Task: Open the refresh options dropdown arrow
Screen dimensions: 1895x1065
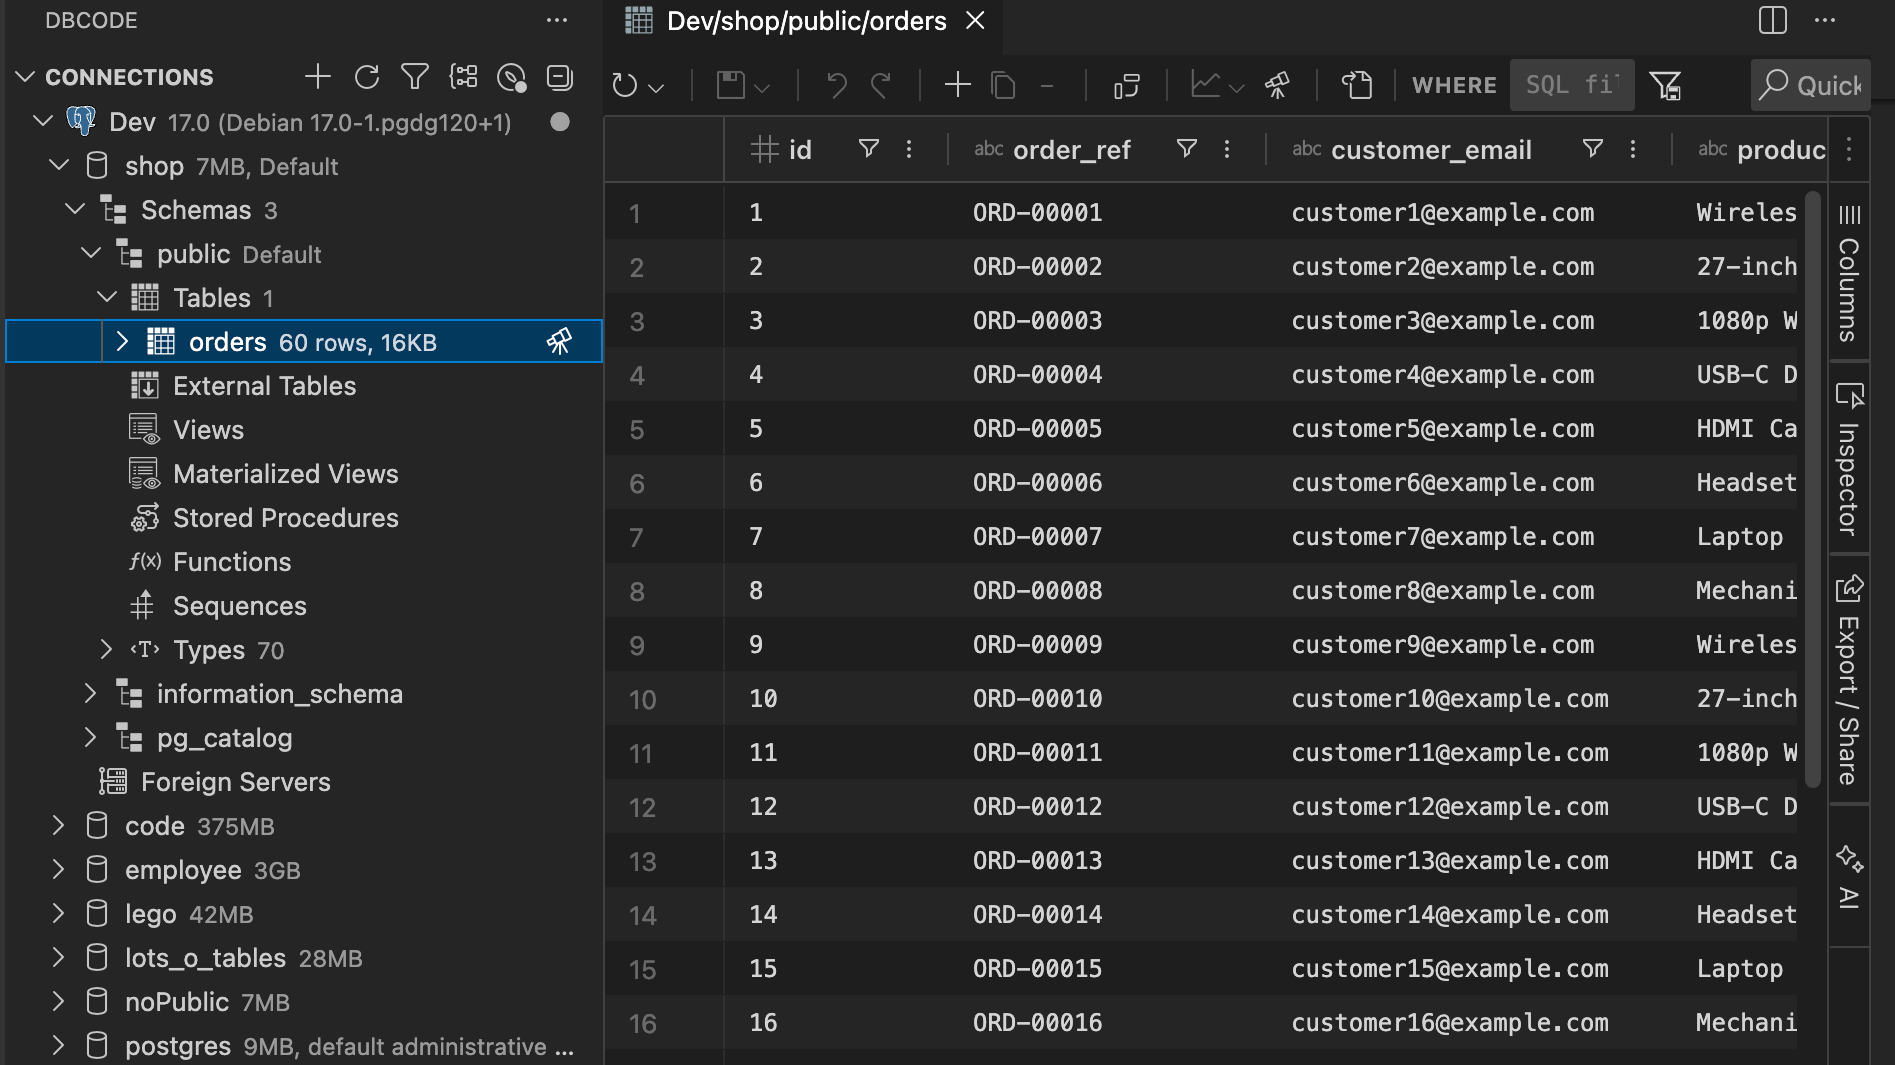Action: (x=656, y=88)
